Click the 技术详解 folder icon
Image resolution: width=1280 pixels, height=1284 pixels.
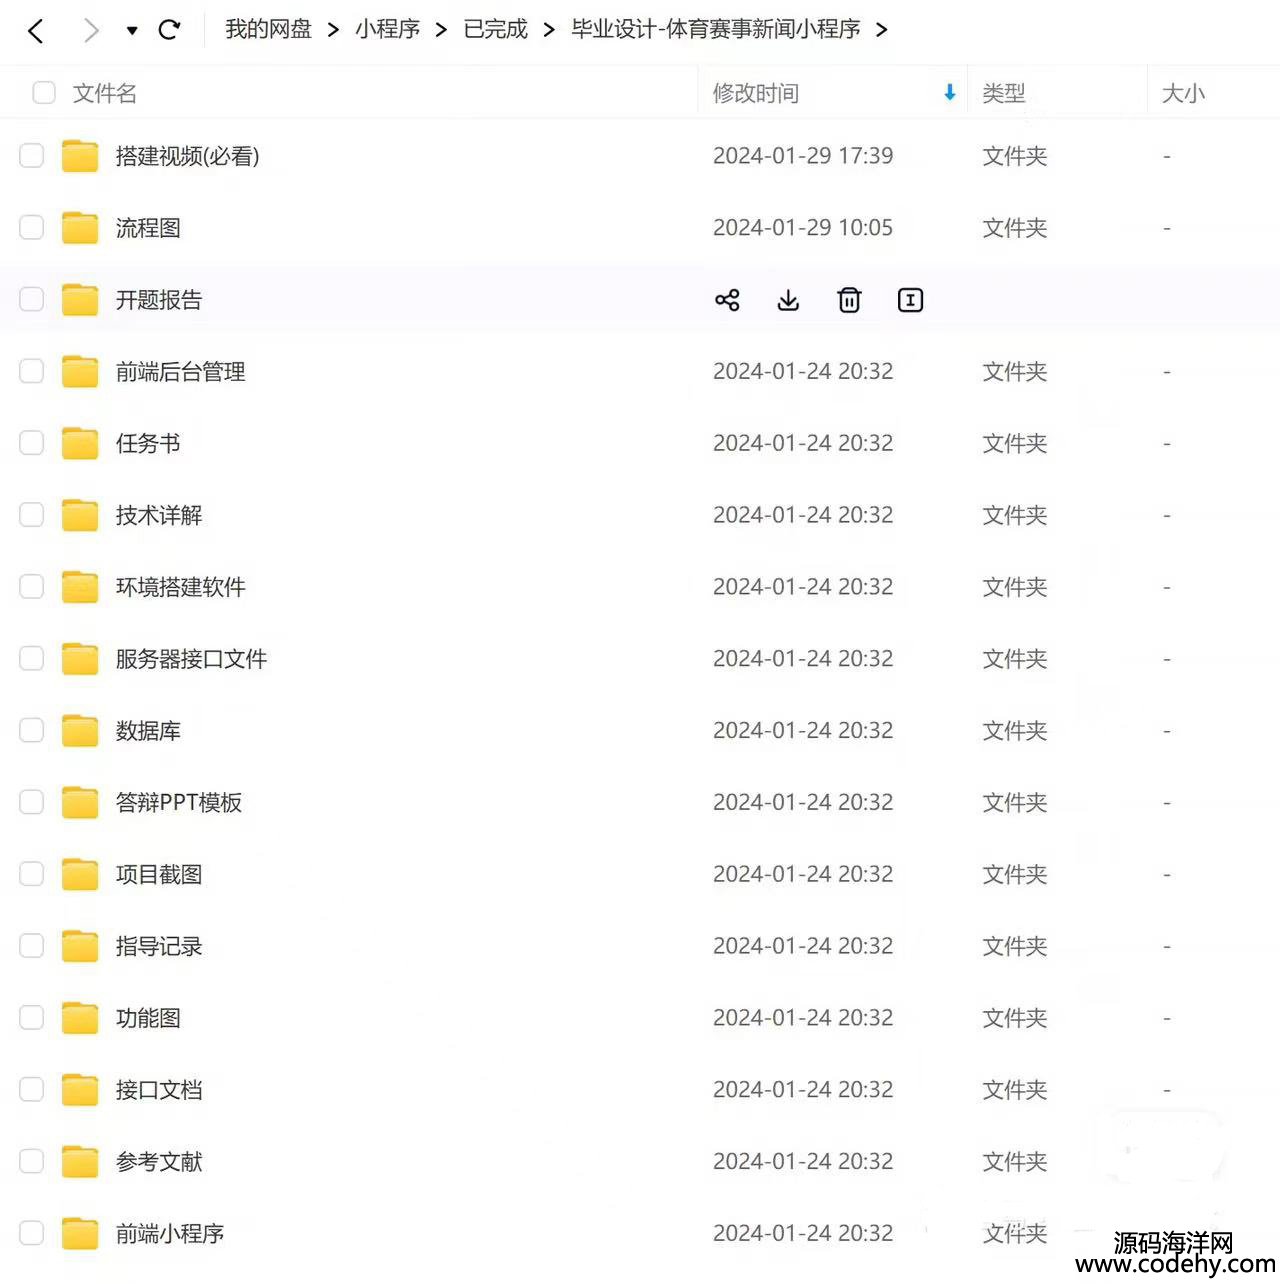[x=80, y=515]
